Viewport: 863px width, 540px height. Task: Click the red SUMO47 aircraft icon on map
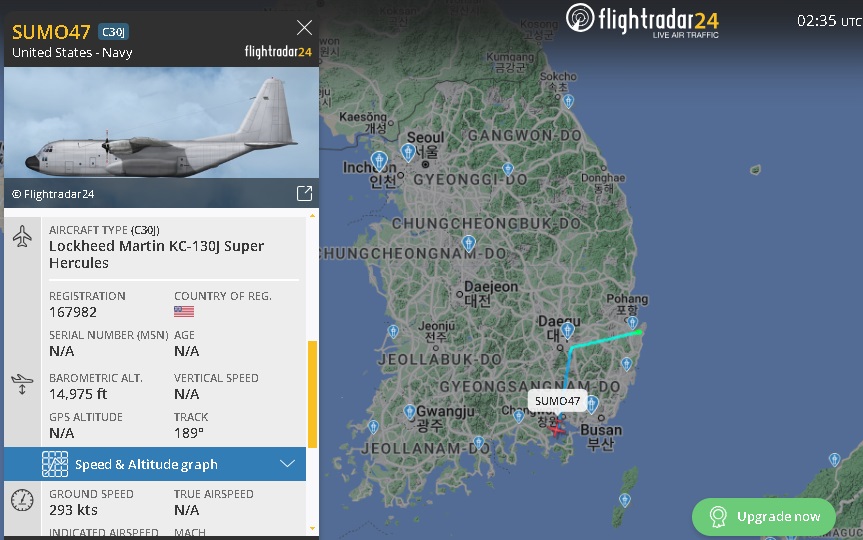coord(556,429)
